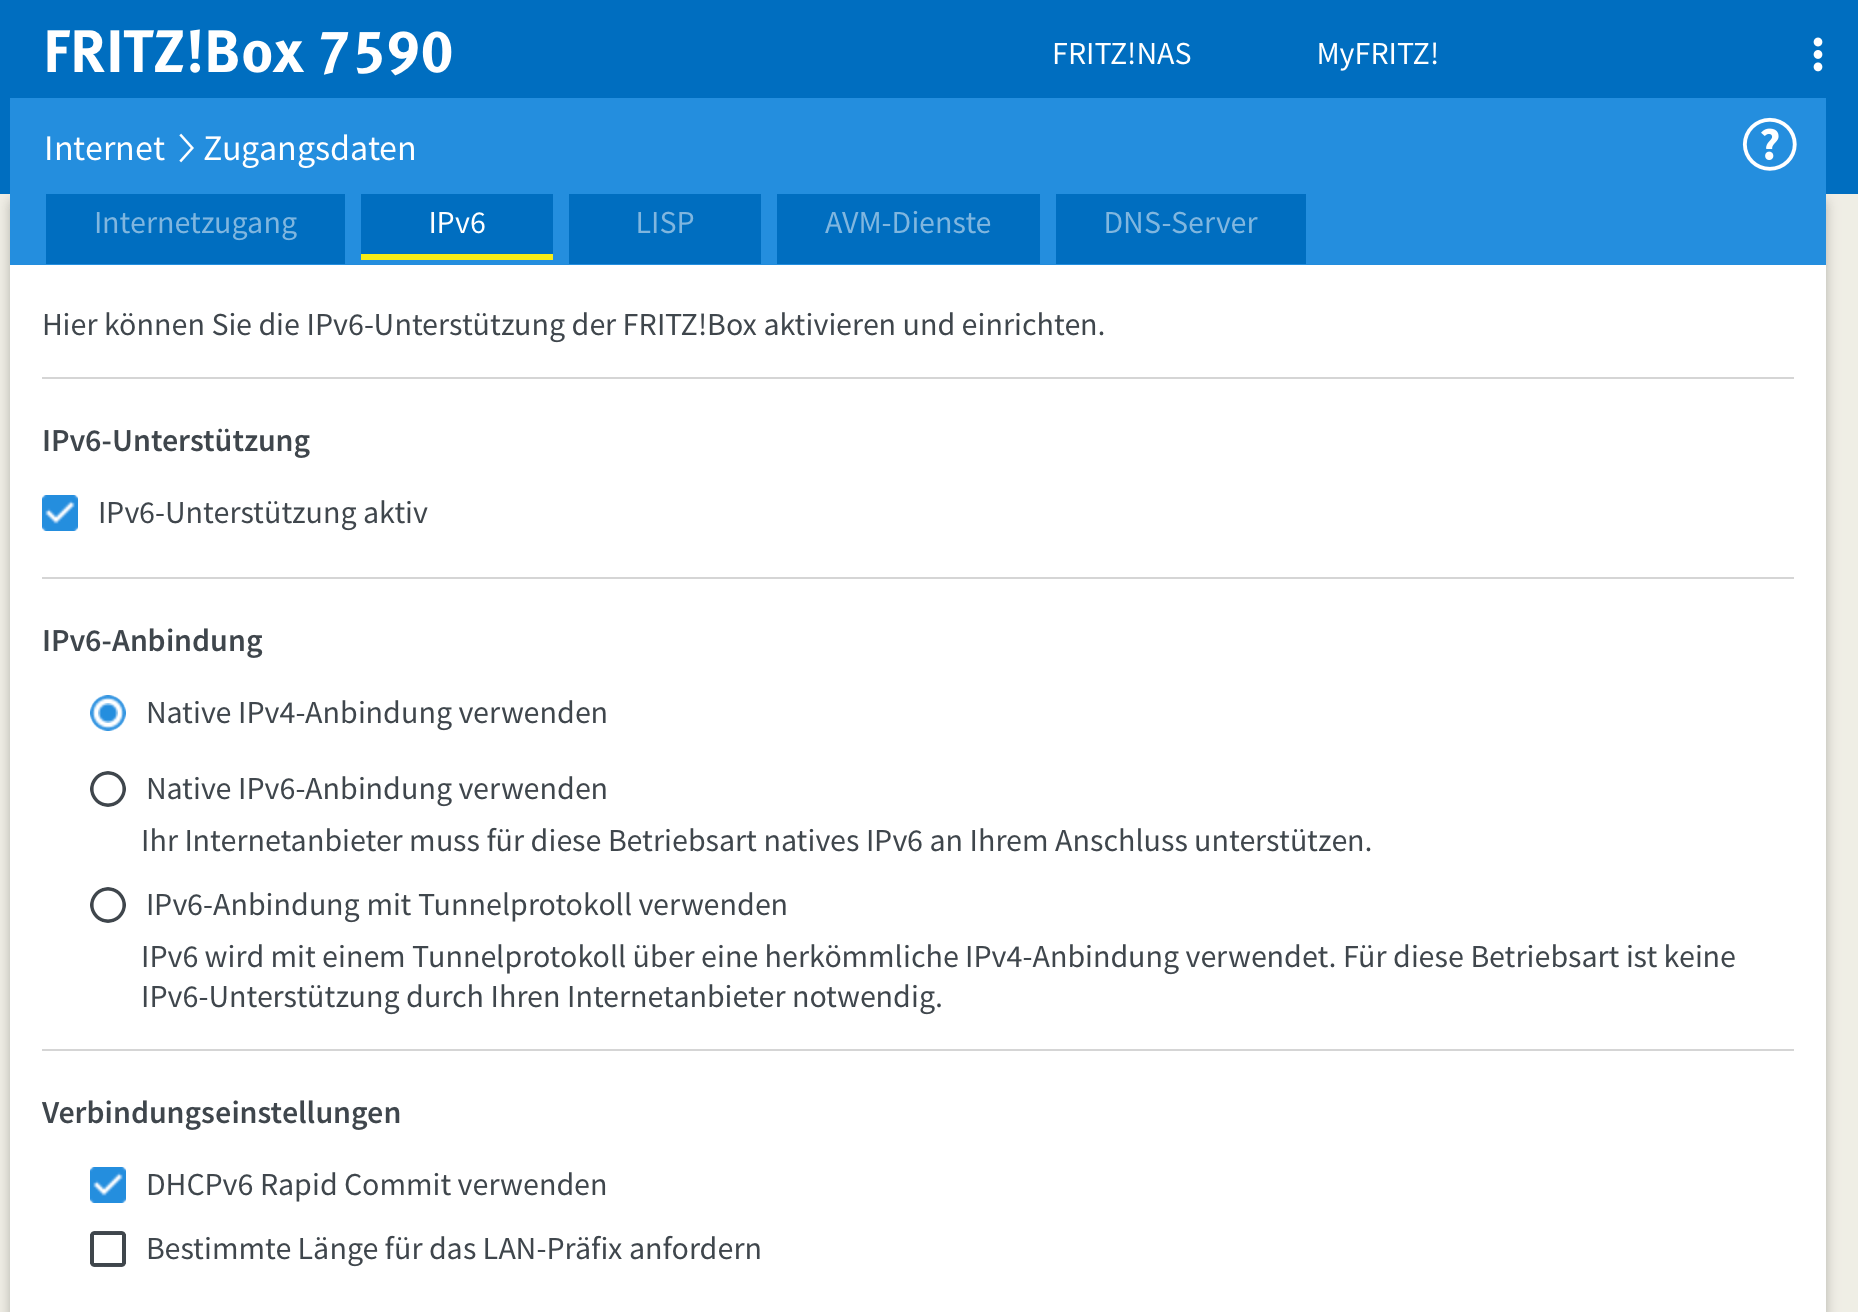Enable Bestimmte Länge für LAN-Präfix checkbox
This screenshot has height=1312, width=1858.
(x=108, y=1249)
